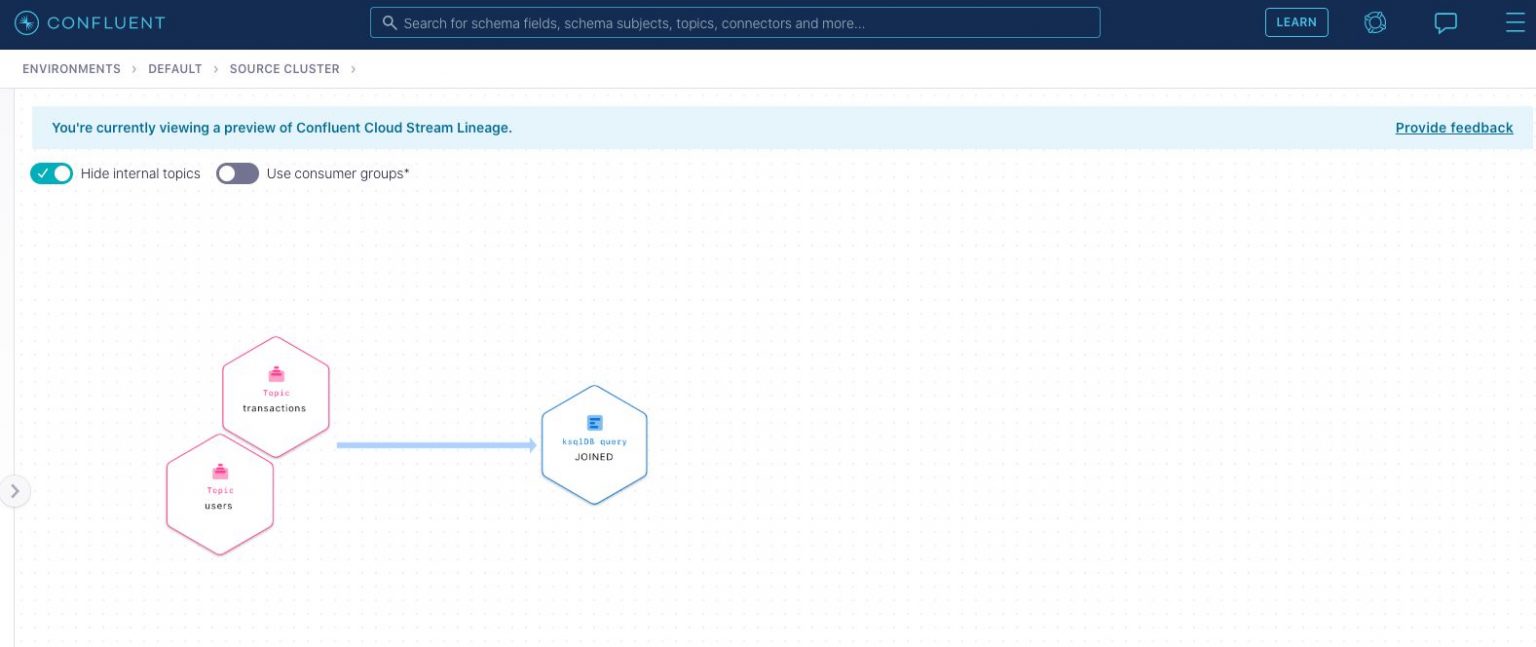Image resolution: width=1536 pixels, height=647 pixels.
Task: Click the ksqlDB query icon inside JOINED node
Action: [x=595, y=423]
